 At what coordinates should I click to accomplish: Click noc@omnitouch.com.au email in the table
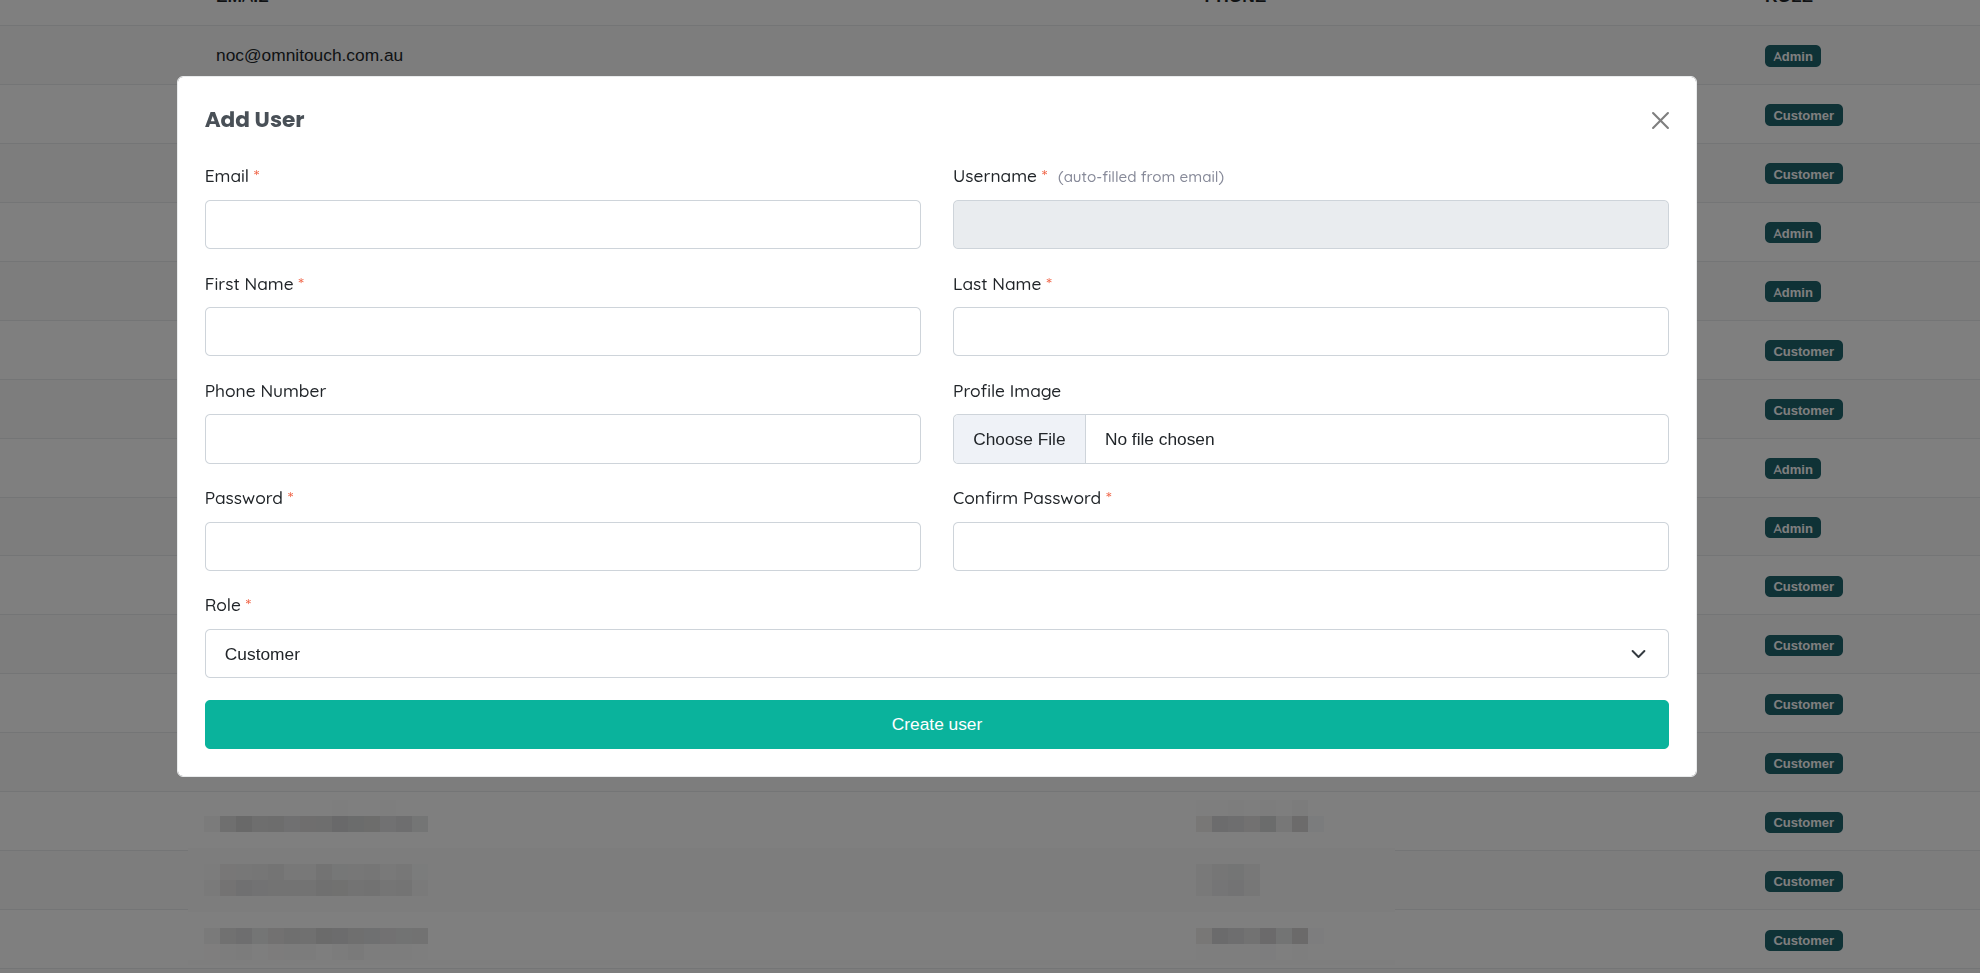[309, 55]
